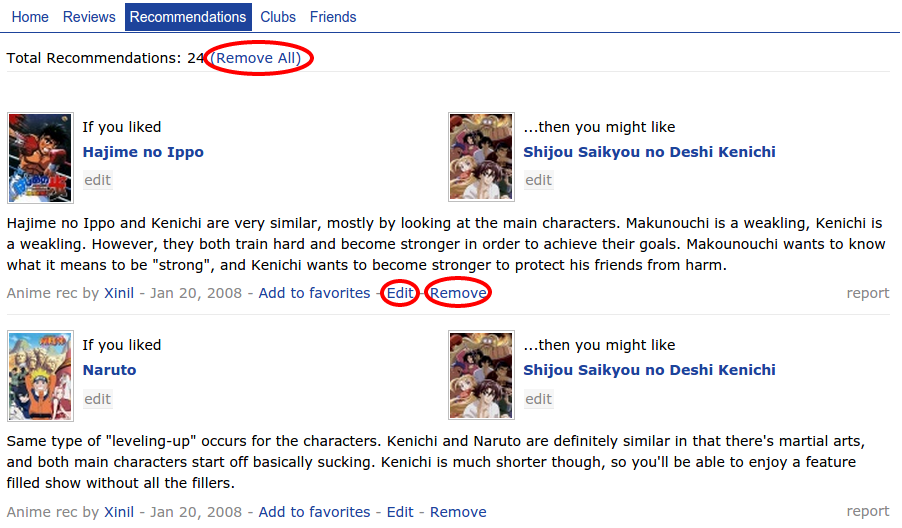Click the Remove All link
This screenshot has height=528, width=902.
(x=255, y=58)
